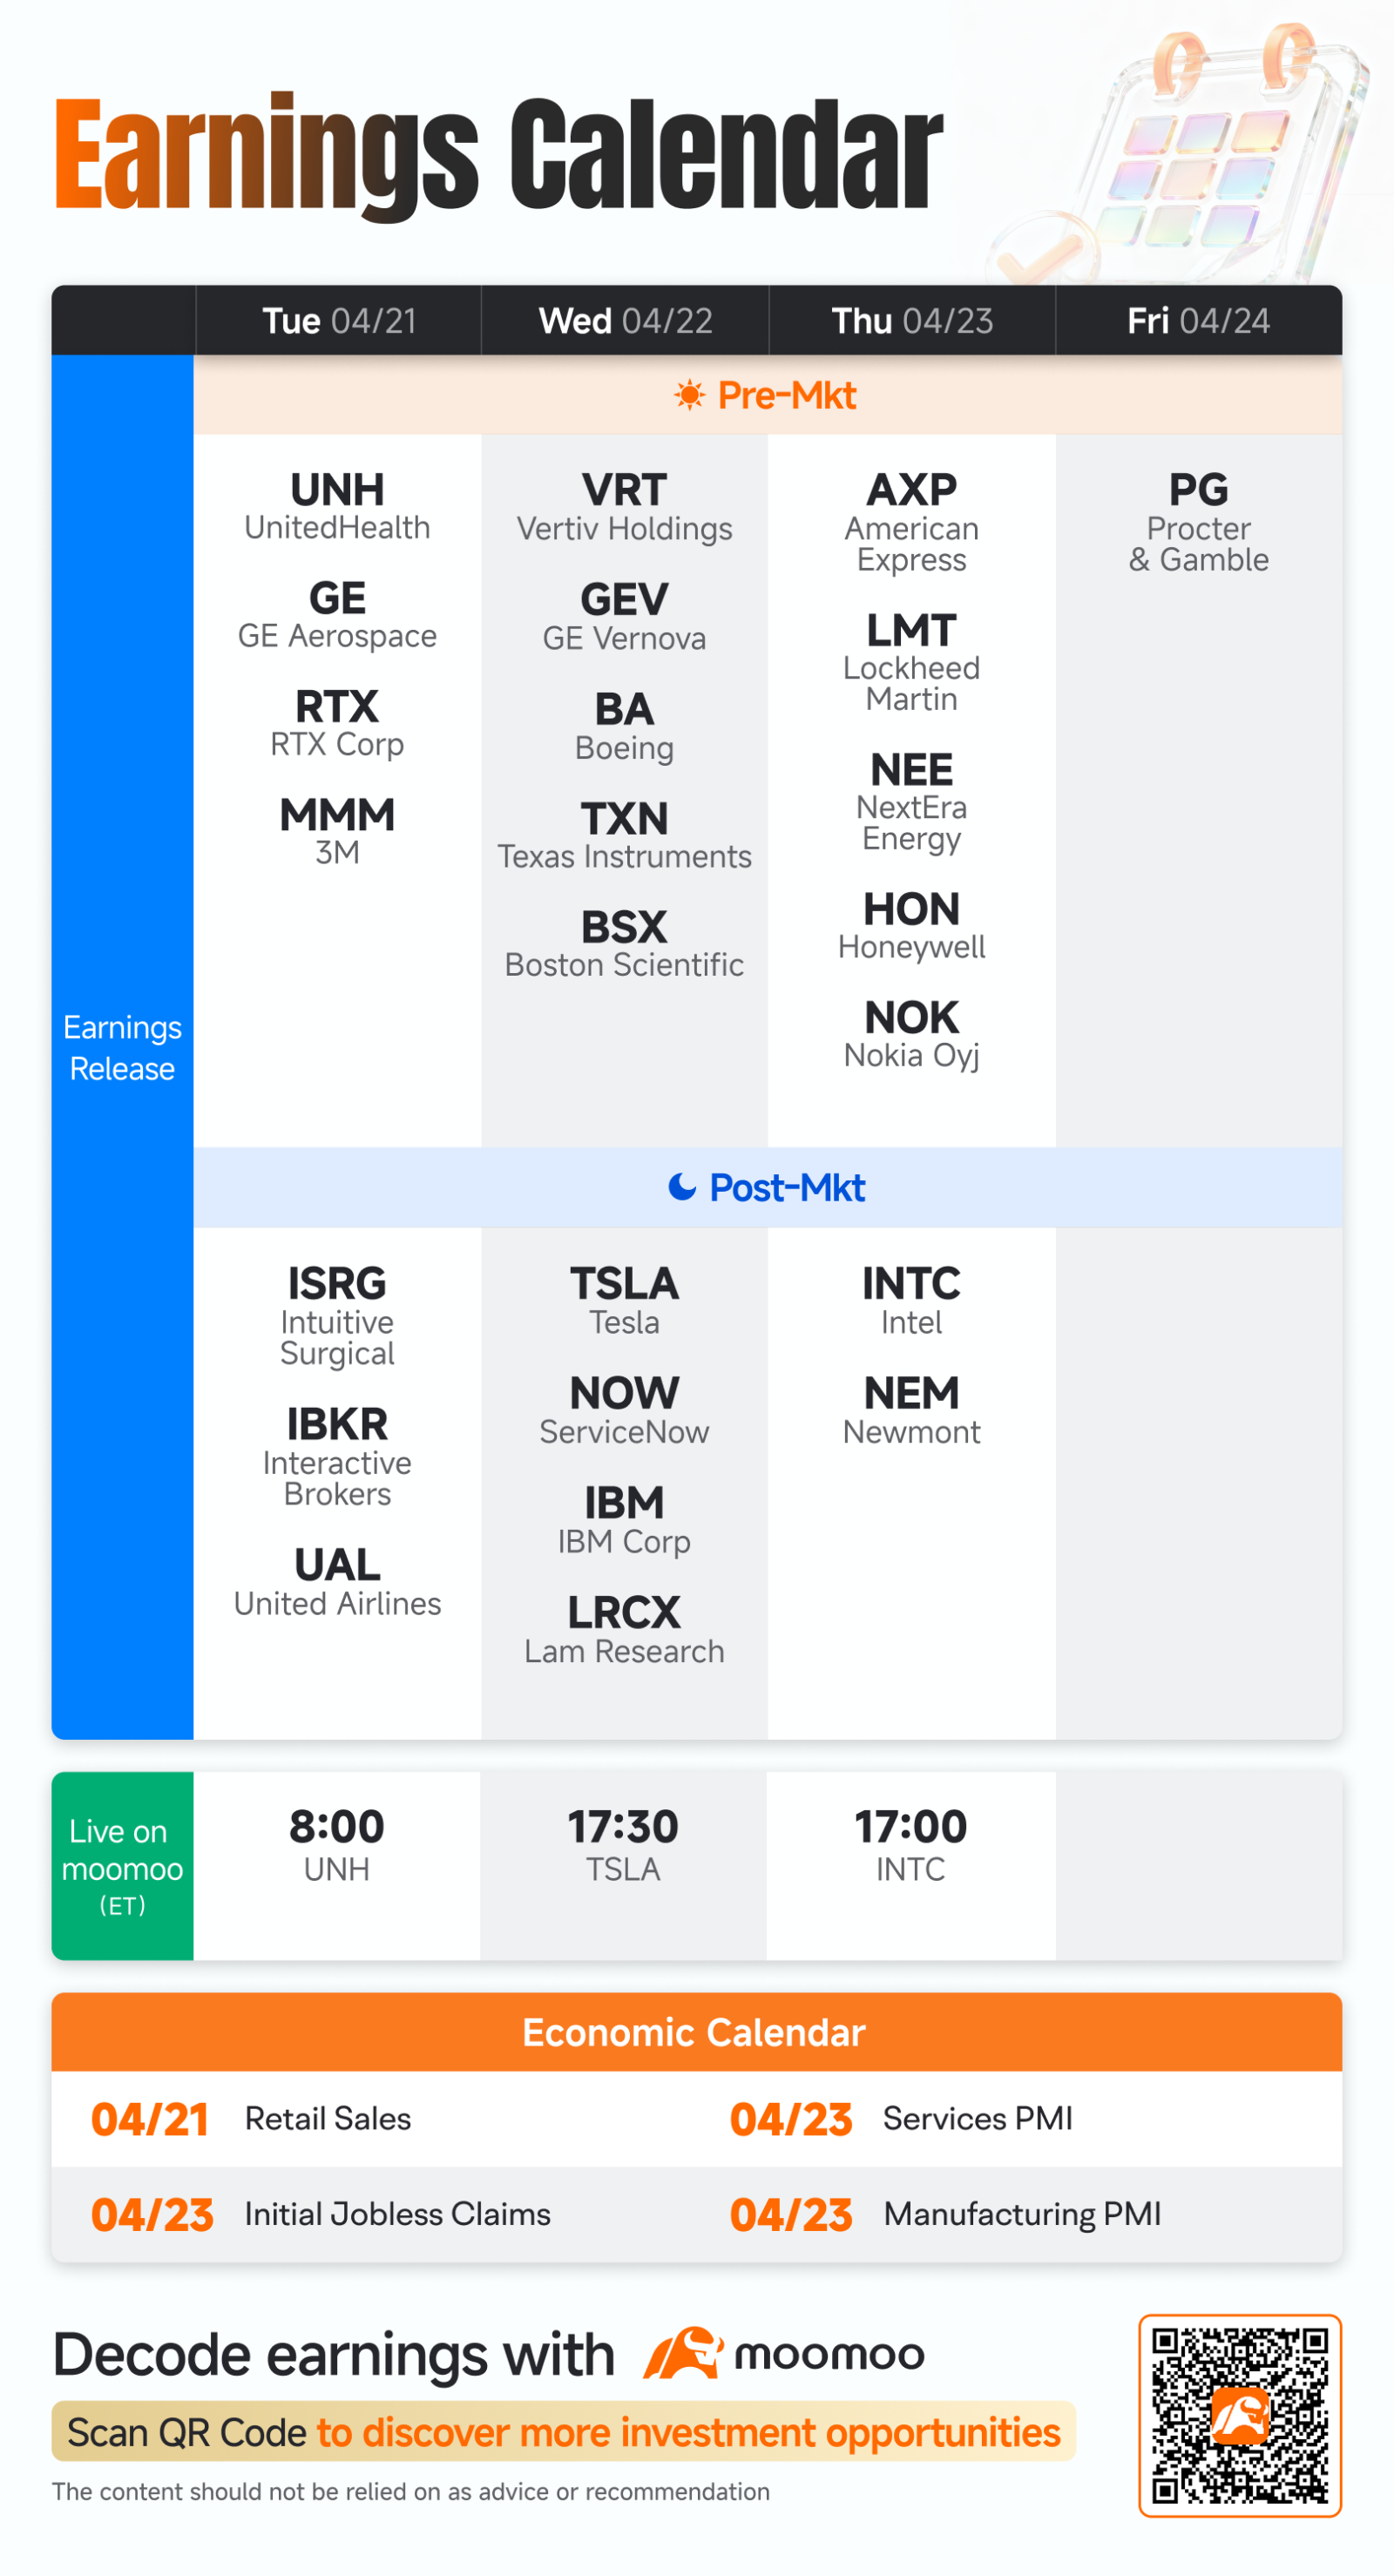Screen dimensions: 1394x2576
Task: Click the TSLA Tesla earnings entry
Action: (624, 1300)
